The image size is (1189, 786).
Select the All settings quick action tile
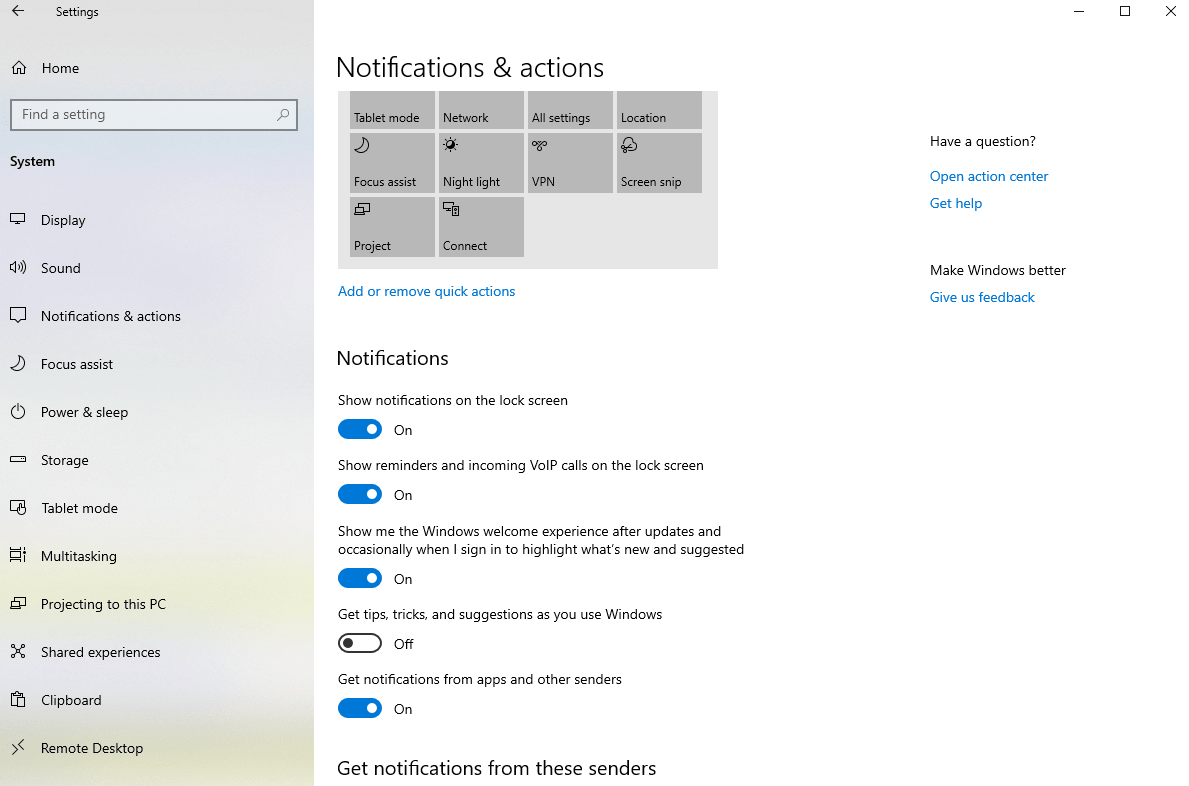570,110
